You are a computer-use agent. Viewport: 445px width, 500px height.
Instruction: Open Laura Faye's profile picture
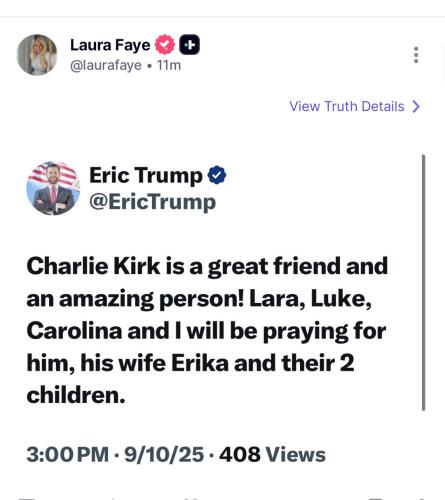click(x=37, y=55)
